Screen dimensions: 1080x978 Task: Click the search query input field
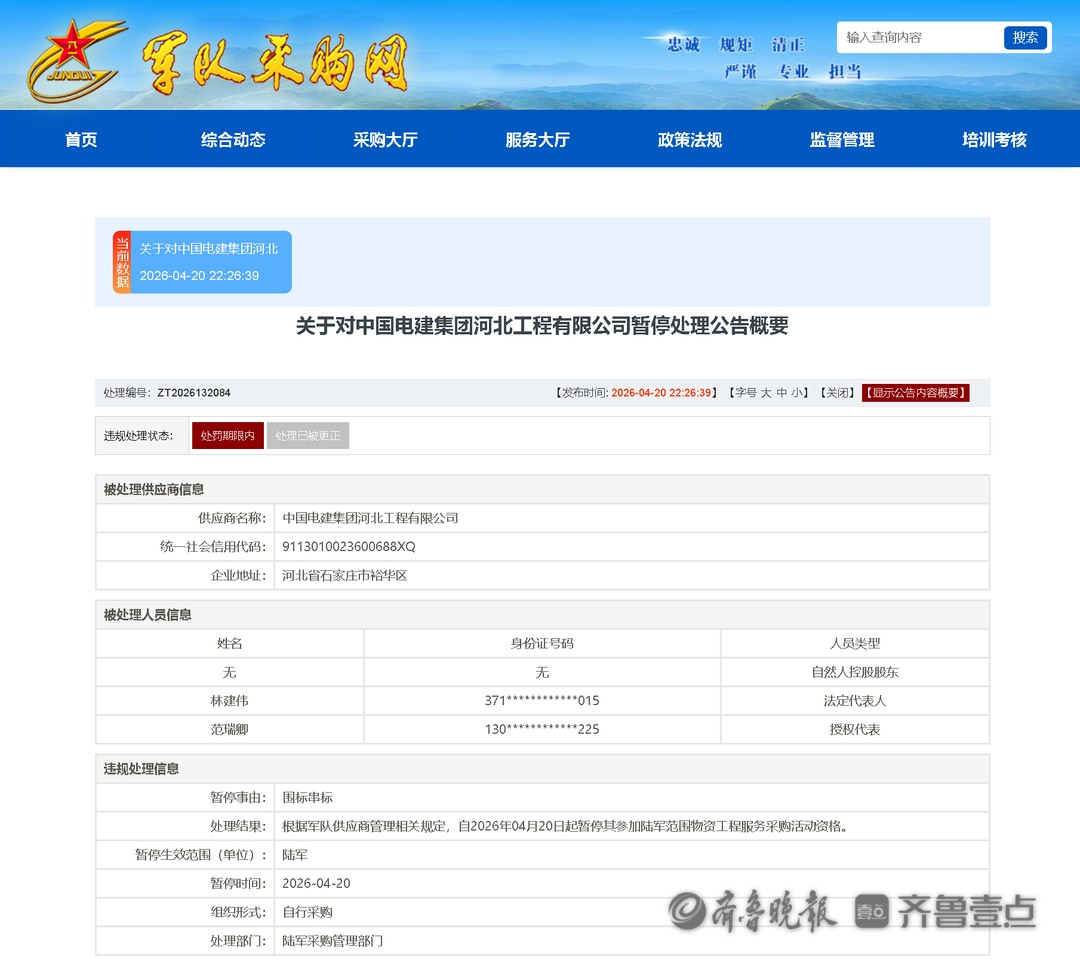tap(920, 38)
